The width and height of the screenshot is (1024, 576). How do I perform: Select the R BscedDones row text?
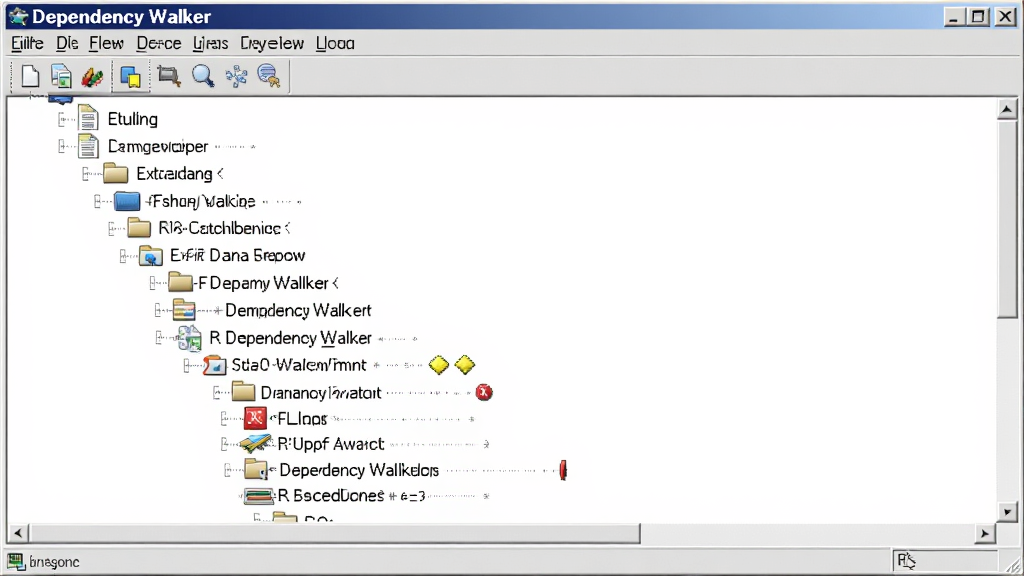point(330,496)
